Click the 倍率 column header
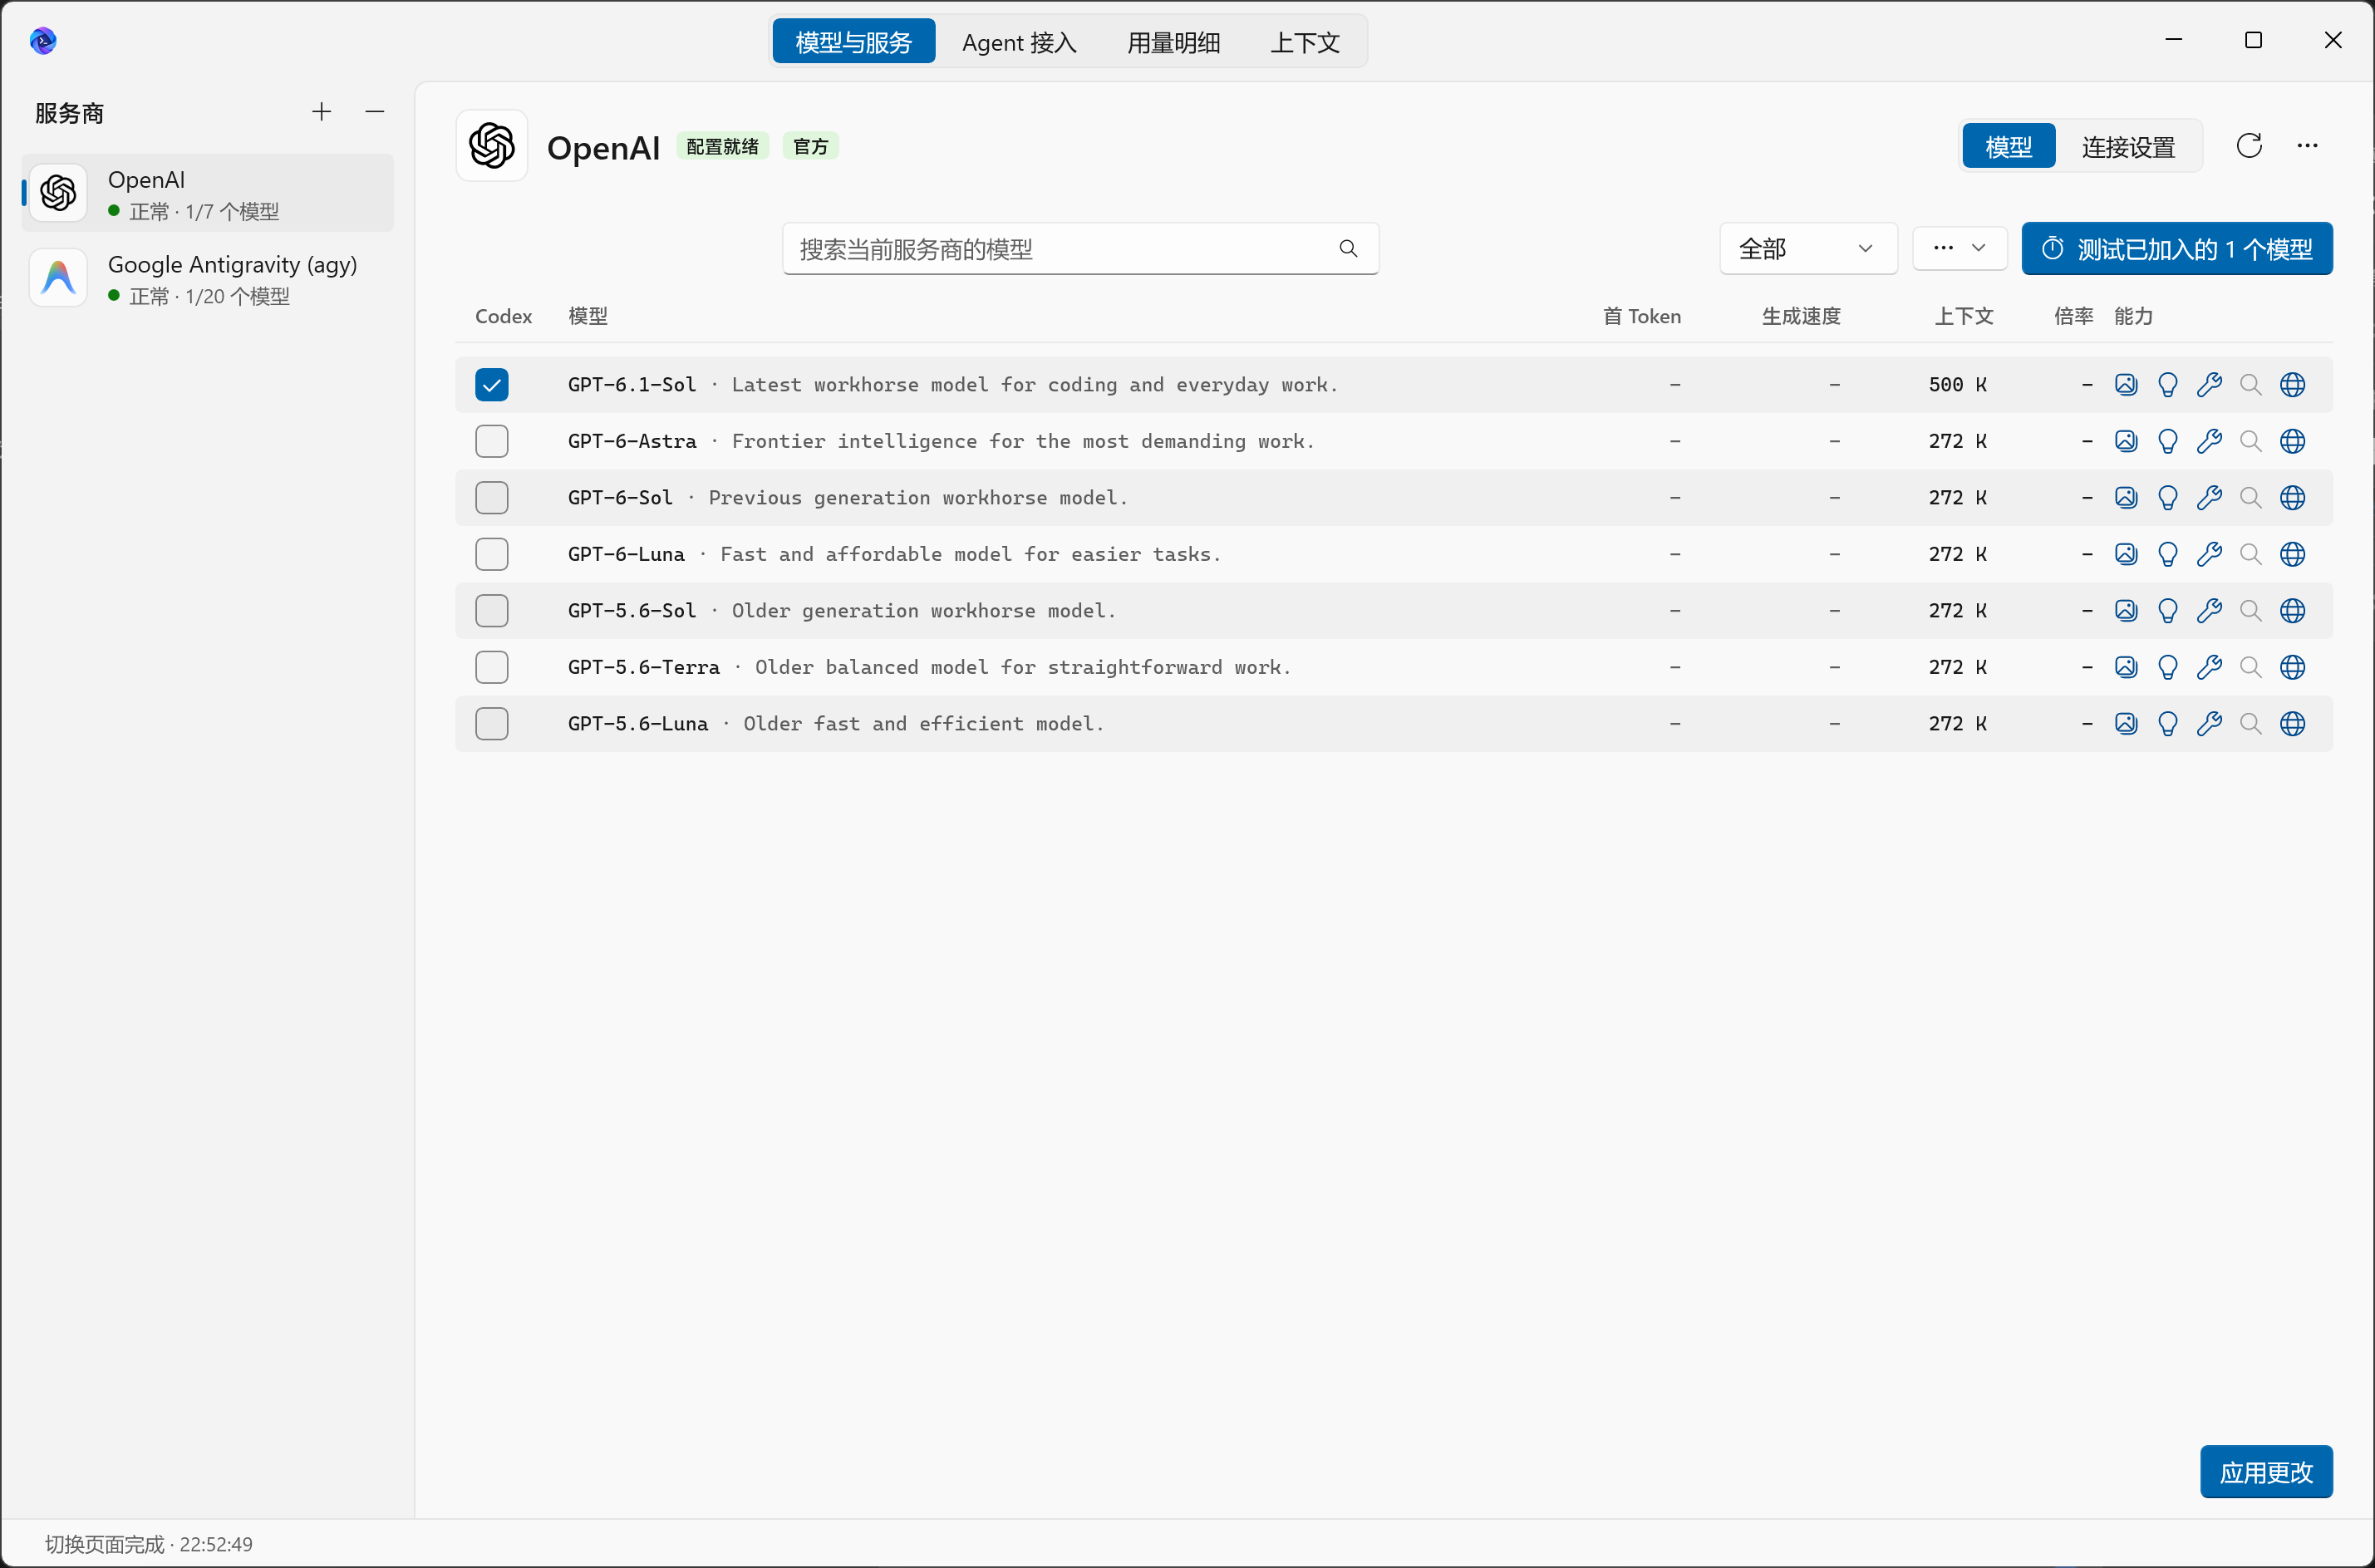2375x1568 pixels. pyautogui.click(x=2073, y=316)
